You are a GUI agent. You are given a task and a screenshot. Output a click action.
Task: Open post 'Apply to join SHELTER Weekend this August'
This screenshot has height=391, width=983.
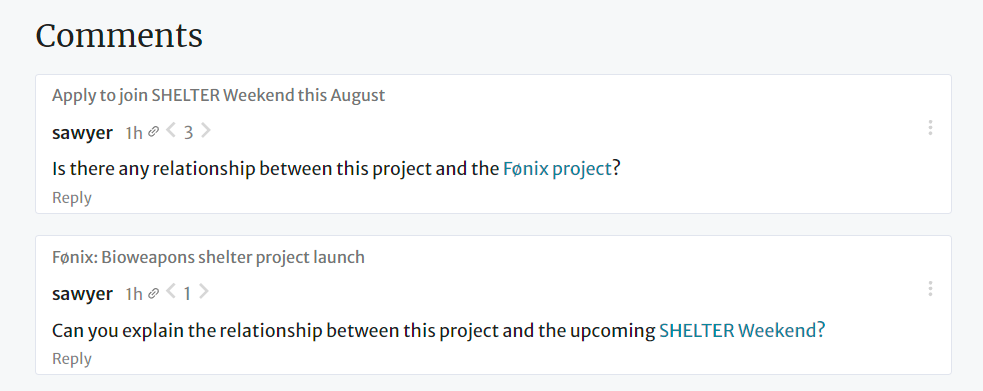point(218,96)
